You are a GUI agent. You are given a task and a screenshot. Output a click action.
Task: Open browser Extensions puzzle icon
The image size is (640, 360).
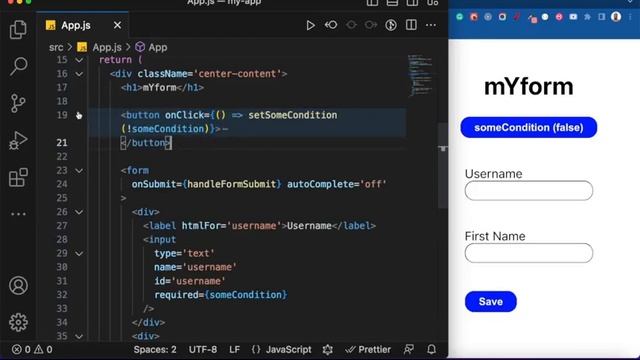pyautogui.click(x=587, y=17)
